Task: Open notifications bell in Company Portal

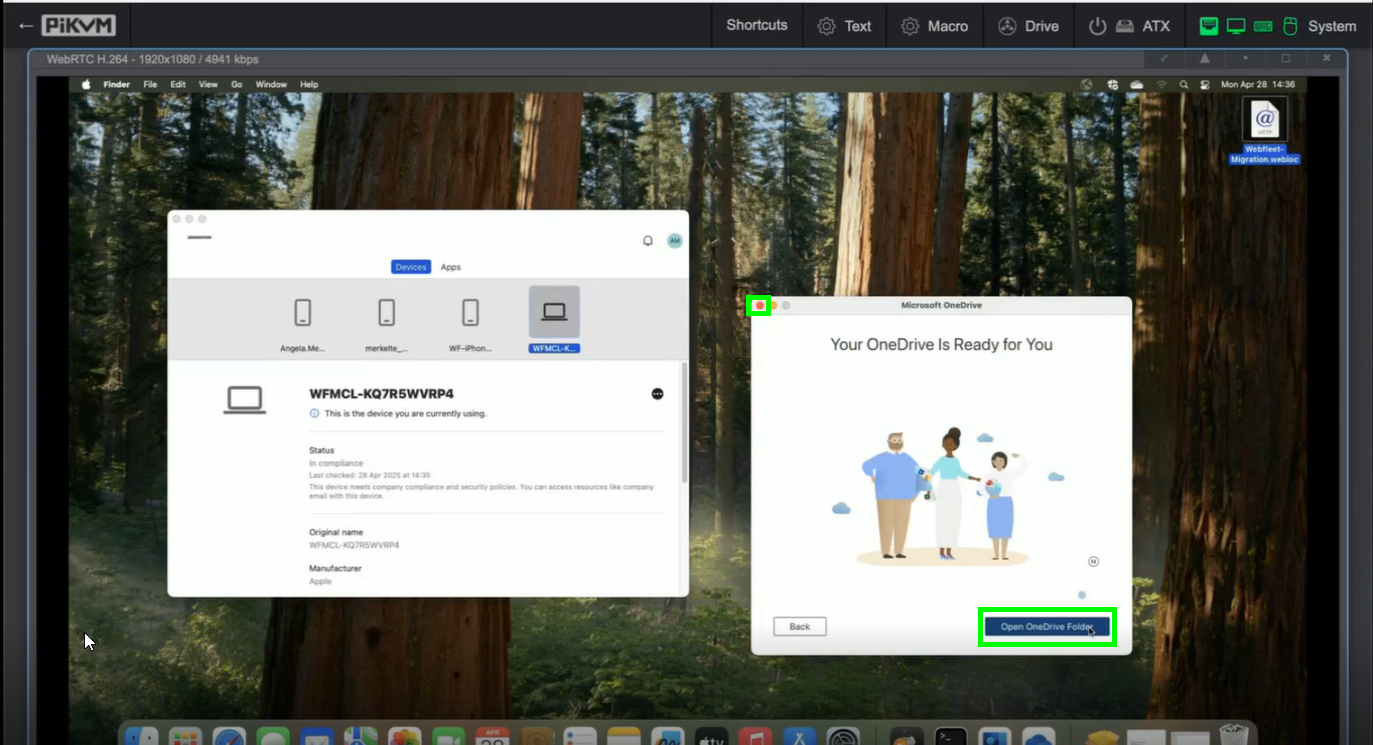Action: [x=648, y=241]
